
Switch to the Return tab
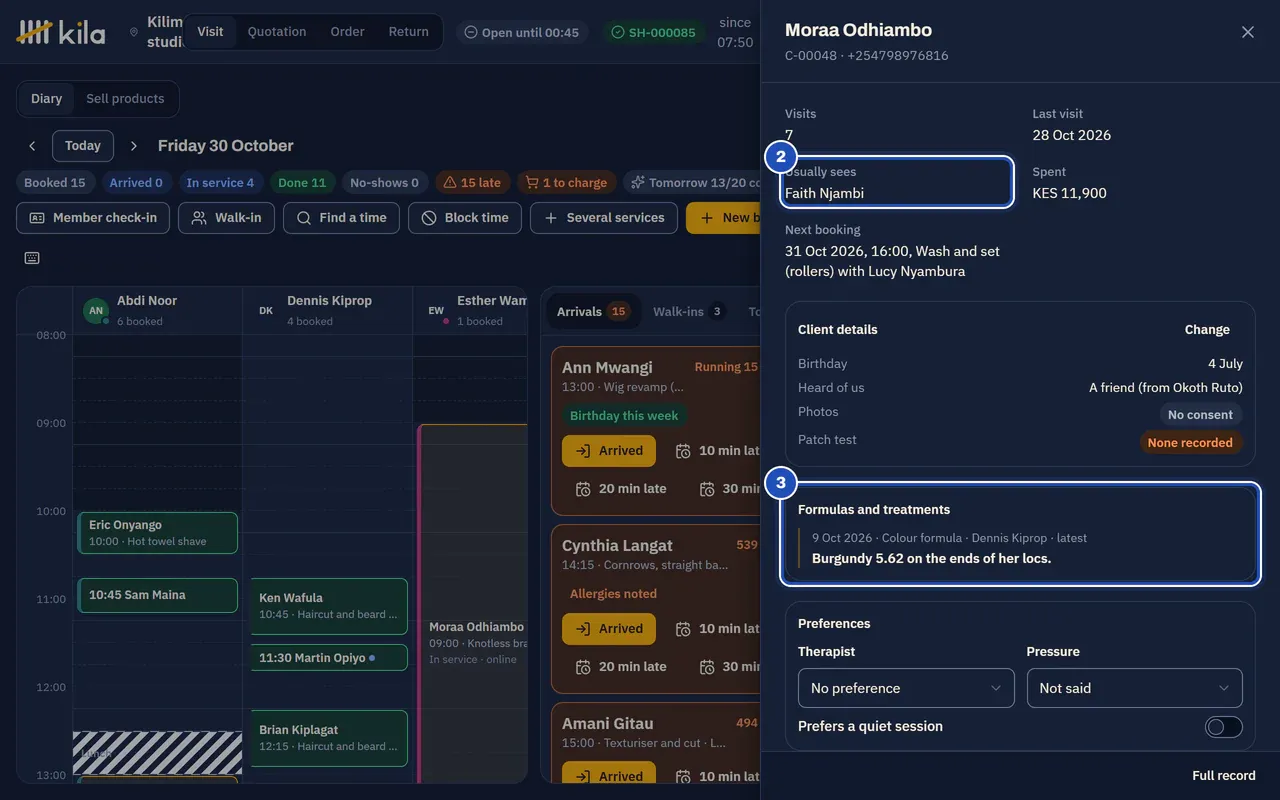pos(409,31)
